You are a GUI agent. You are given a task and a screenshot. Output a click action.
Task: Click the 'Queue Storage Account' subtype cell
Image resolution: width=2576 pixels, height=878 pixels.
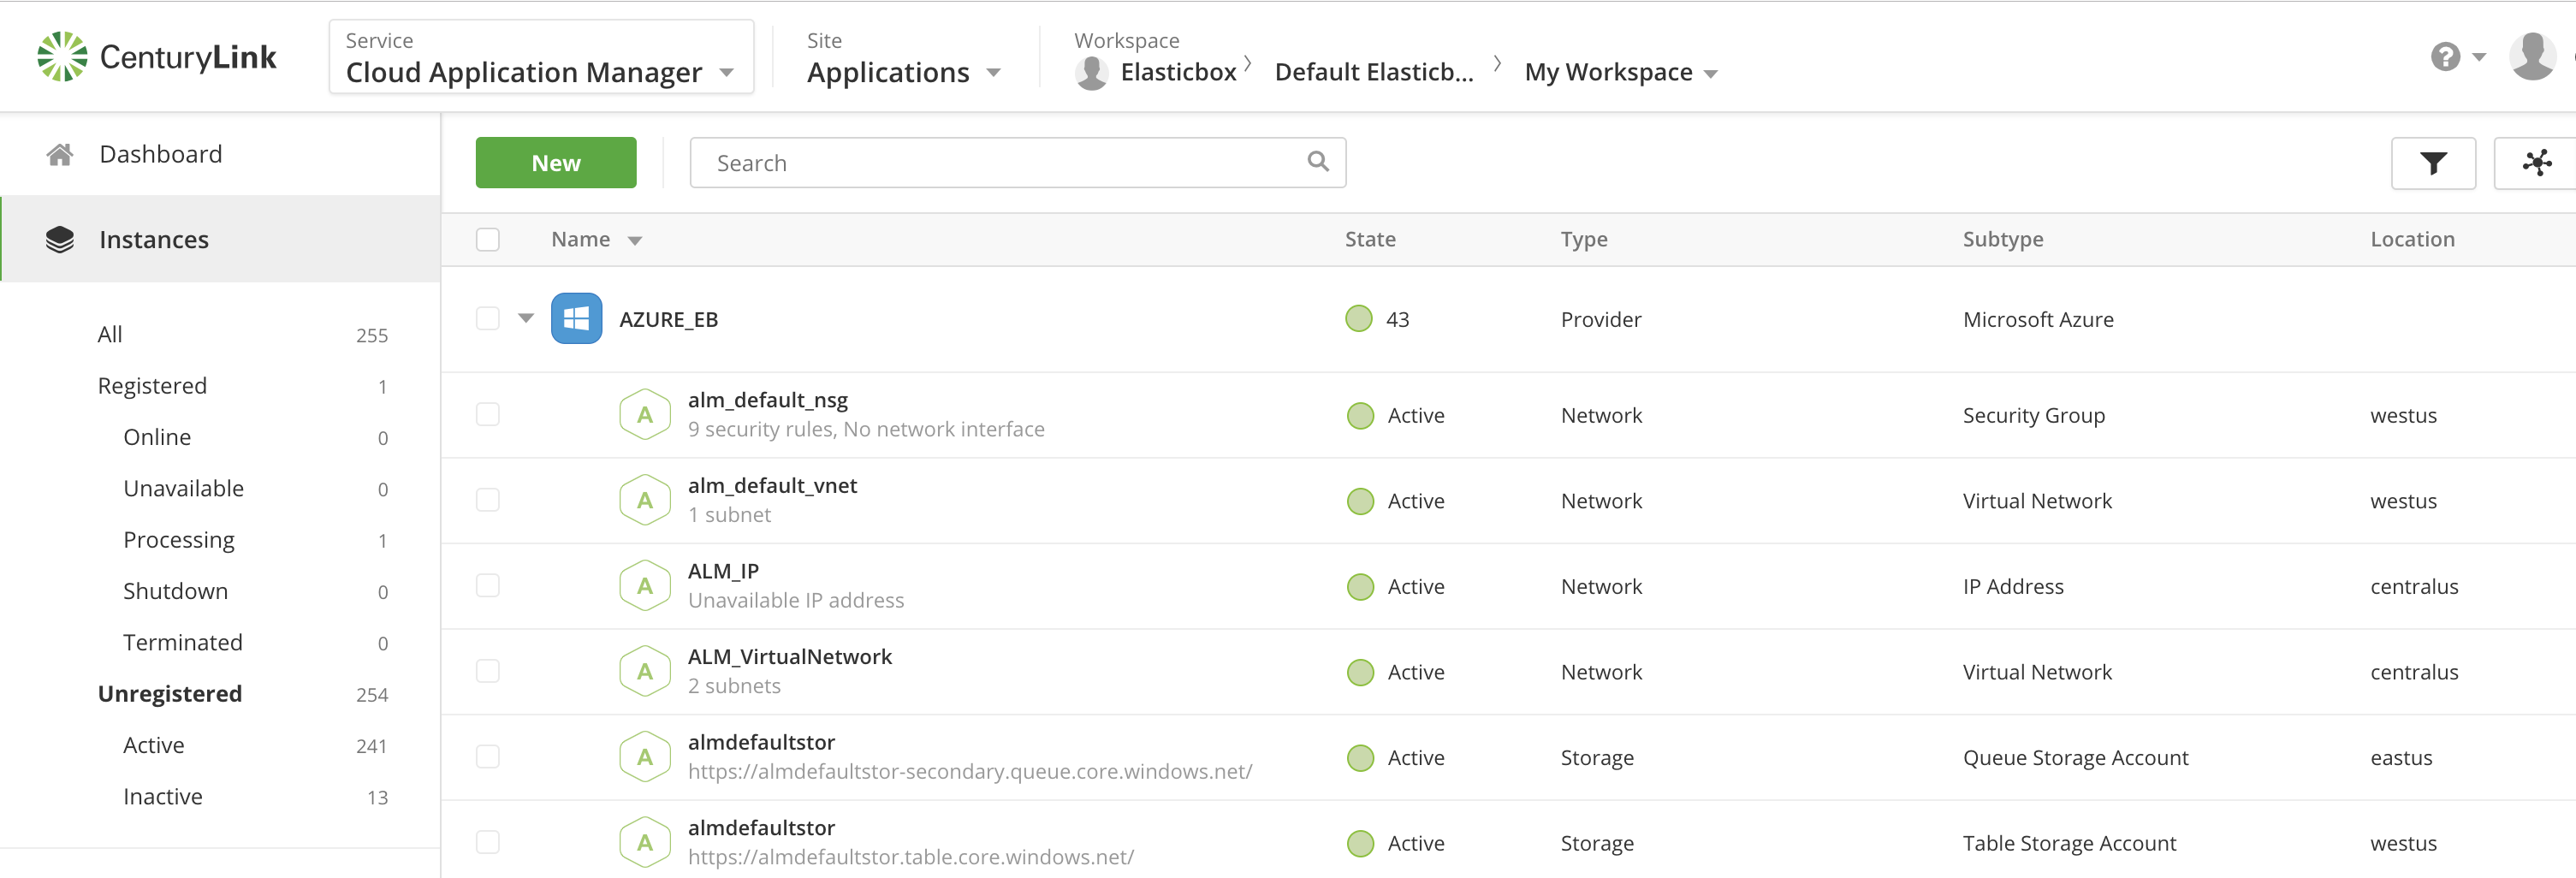[2075, 758]
